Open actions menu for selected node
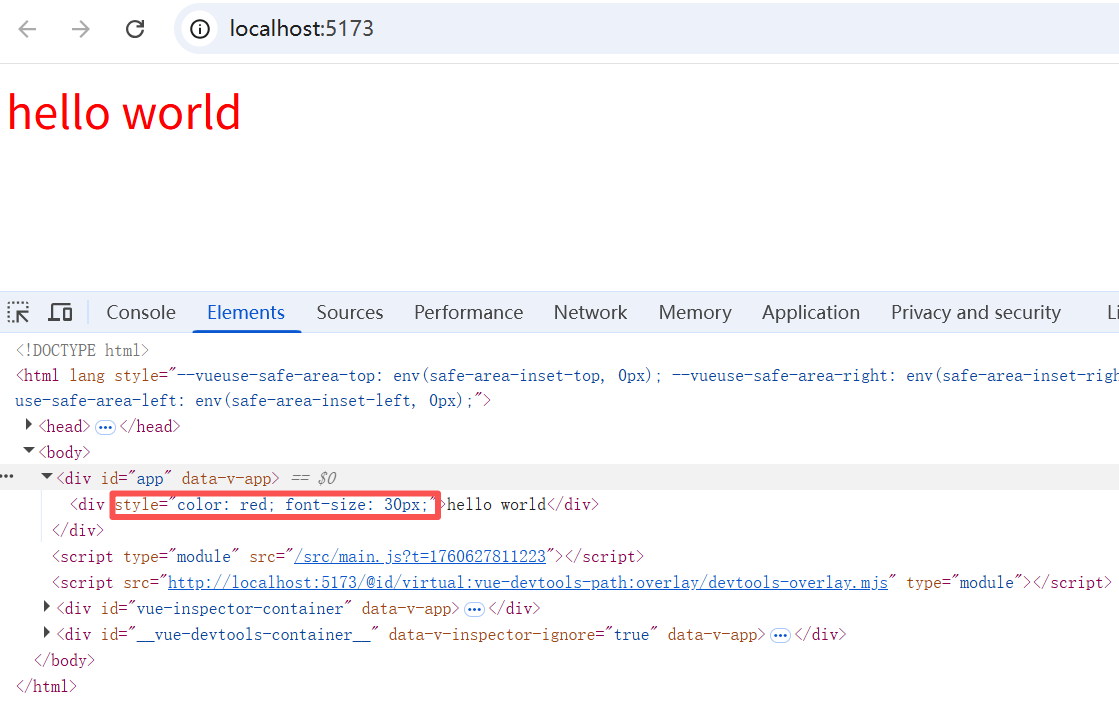 (x=7, y=476)
